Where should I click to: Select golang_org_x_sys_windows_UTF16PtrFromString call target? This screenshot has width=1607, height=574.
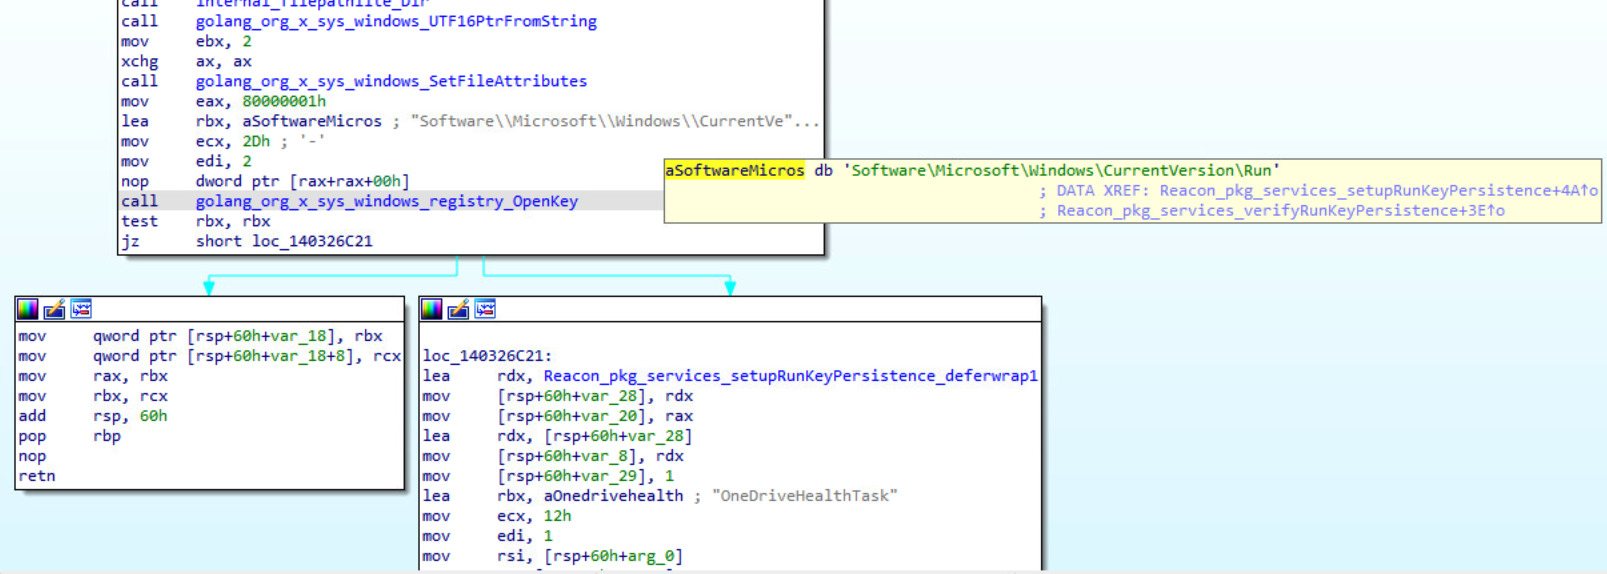coord(396,21)
